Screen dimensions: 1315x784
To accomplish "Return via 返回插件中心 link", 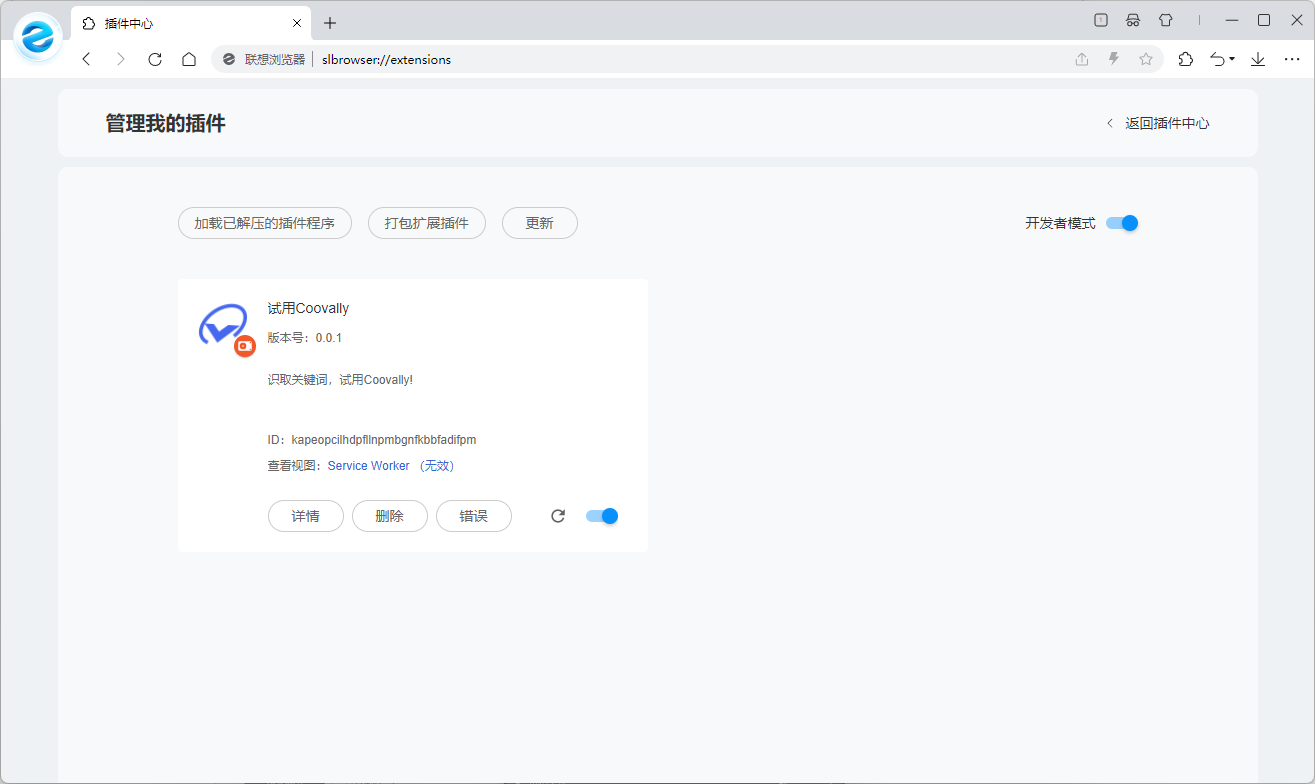I will tap(1158, 123).
